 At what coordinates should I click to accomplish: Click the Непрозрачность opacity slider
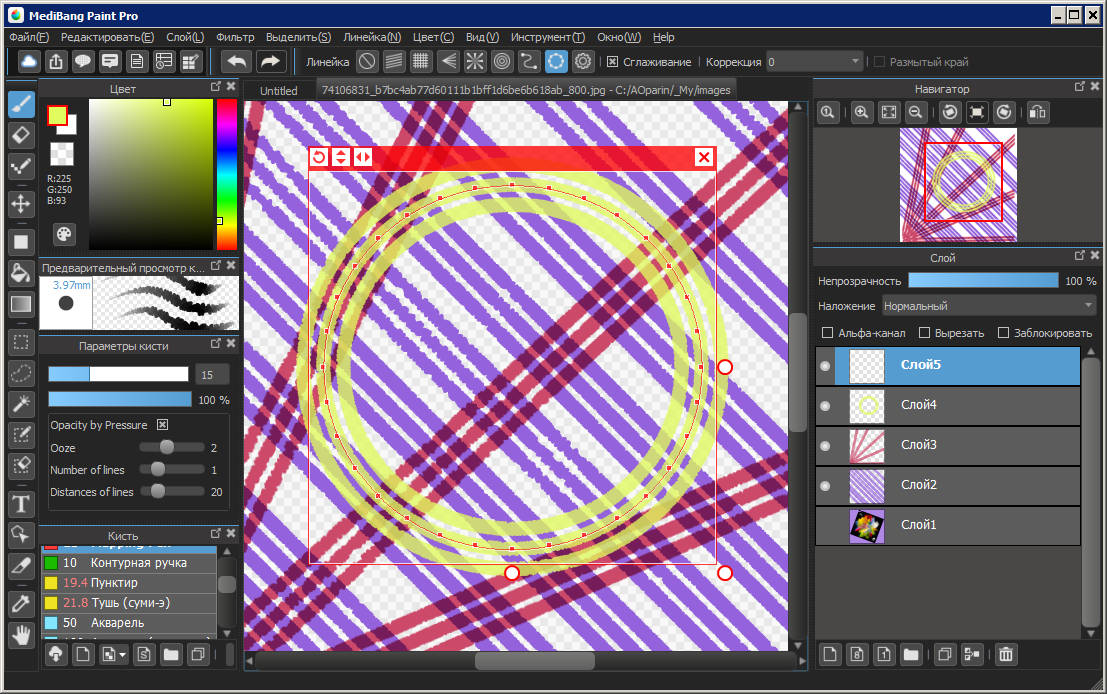(983, 280)
